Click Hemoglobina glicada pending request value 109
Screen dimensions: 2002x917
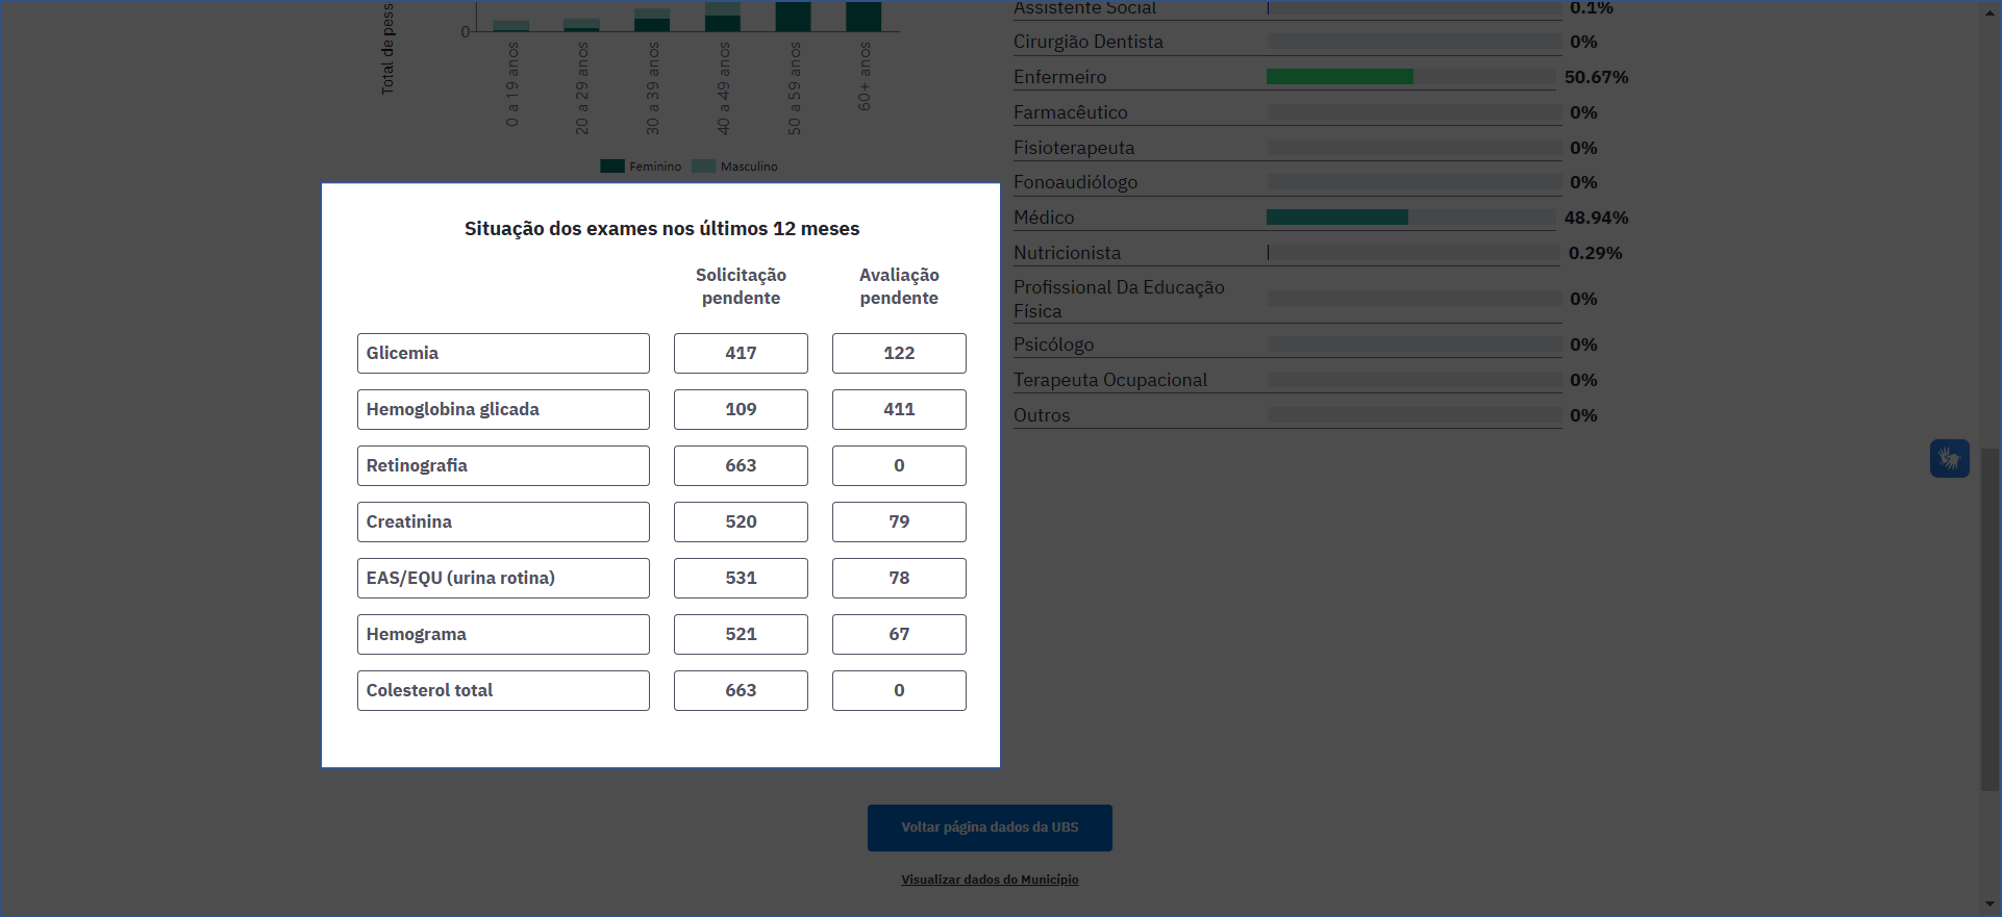[x=741, y=409]
